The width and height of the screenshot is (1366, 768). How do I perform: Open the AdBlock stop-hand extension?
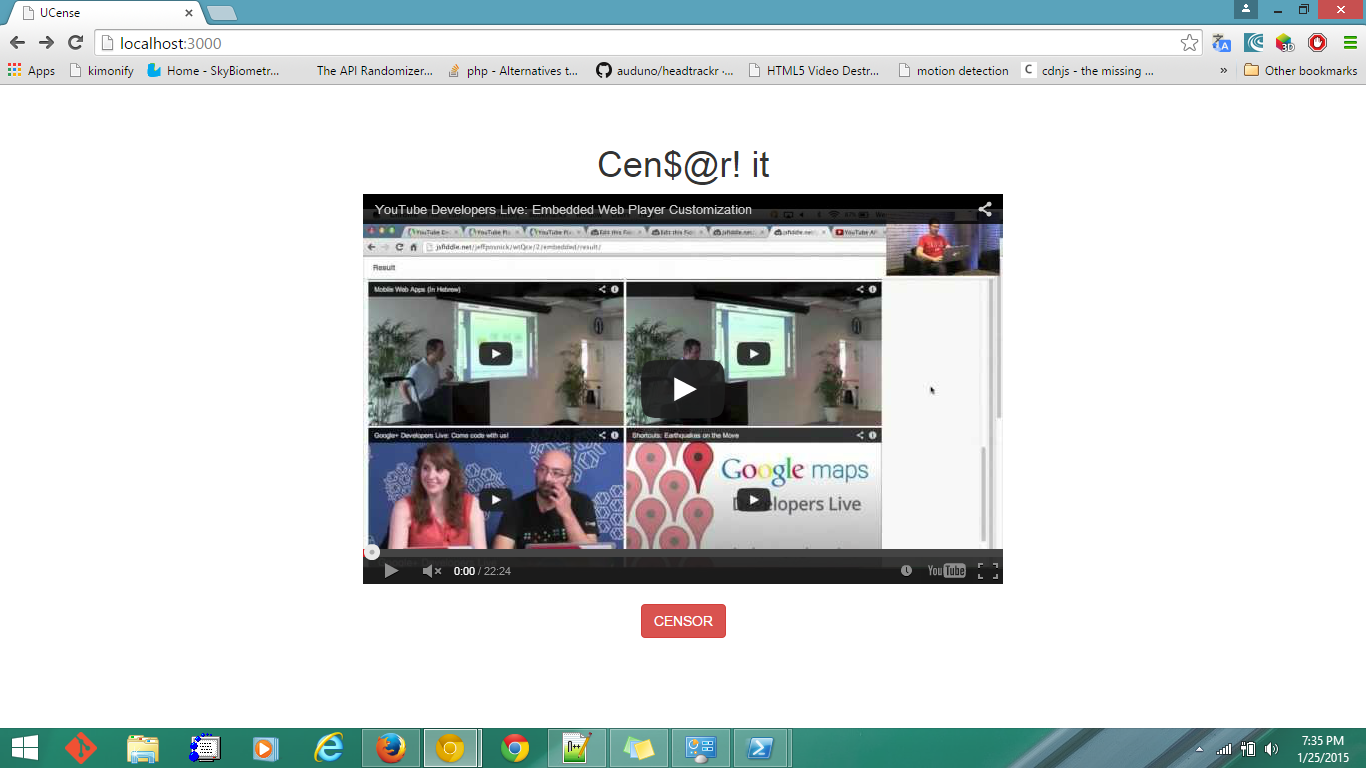point(1317,43)
